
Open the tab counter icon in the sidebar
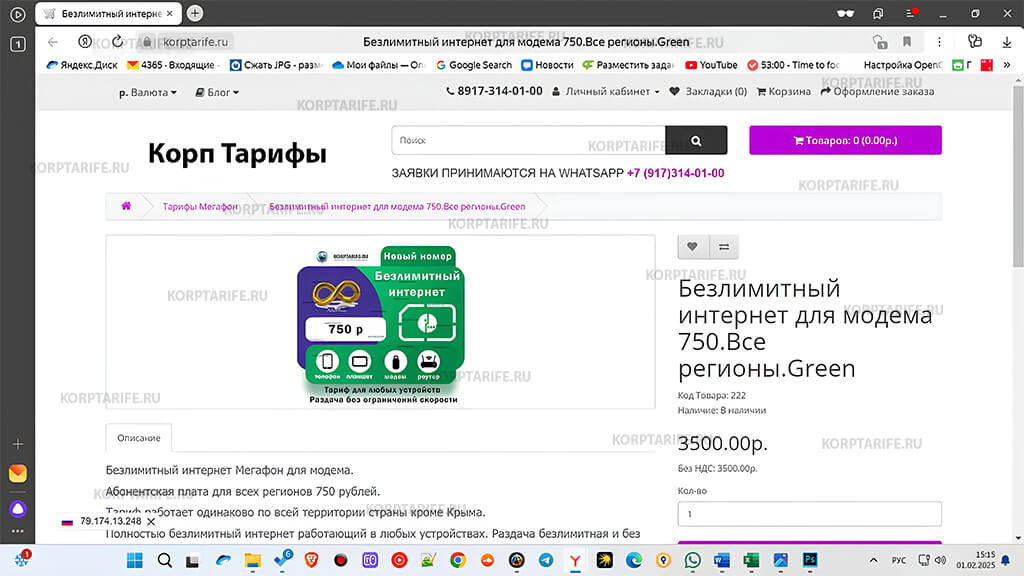(18, 44)
